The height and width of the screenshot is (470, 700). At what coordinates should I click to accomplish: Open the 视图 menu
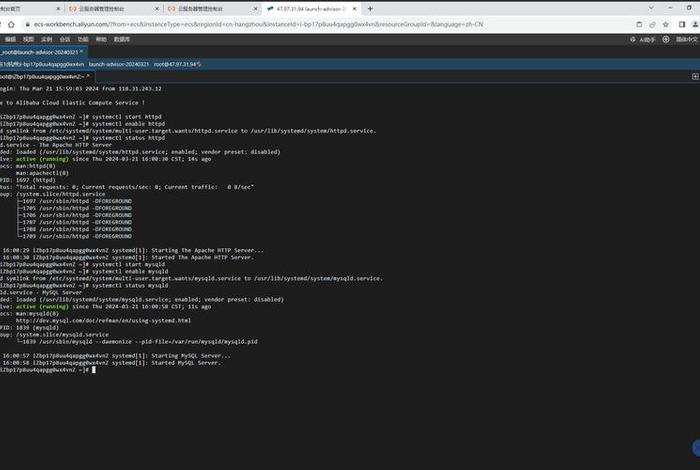28,39
